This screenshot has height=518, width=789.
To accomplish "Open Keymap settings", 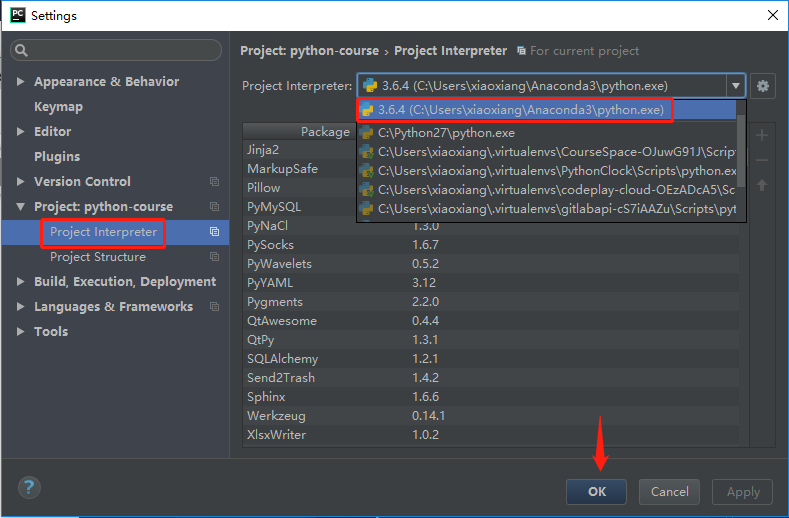I will click(58, 107).
